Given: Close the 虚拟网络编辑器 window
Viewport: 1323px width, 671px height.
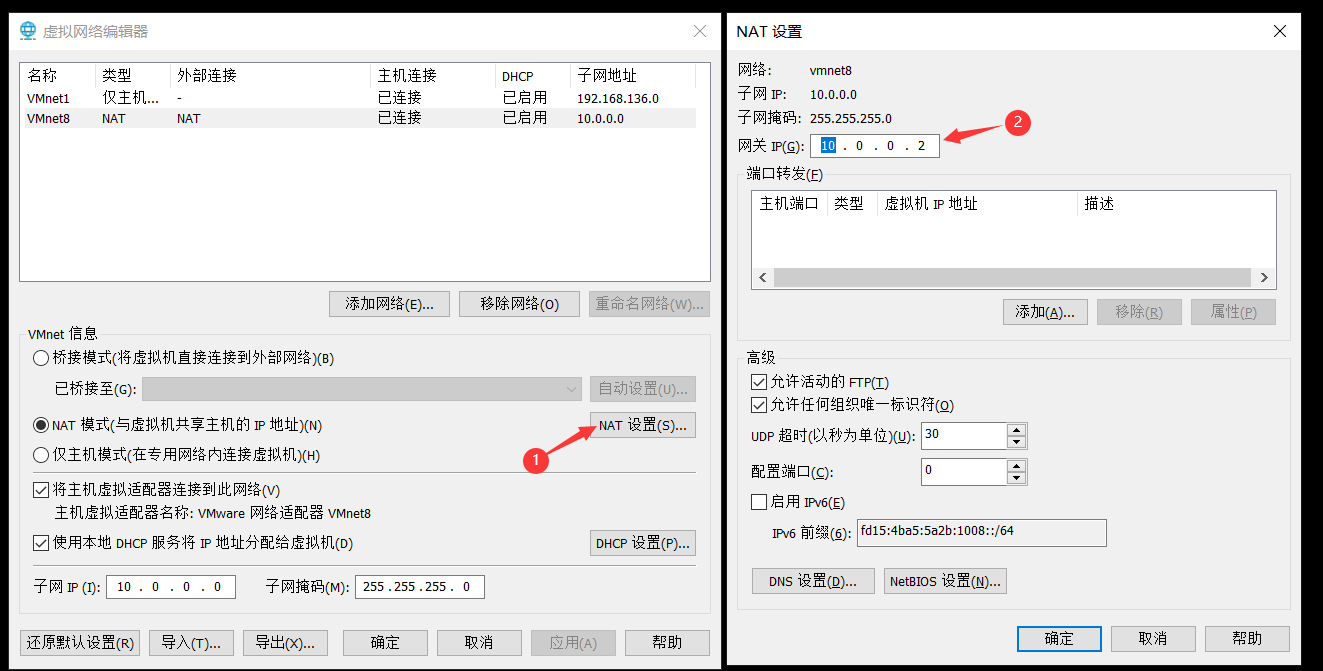Looking at the screenshot, I should [700, 31].
